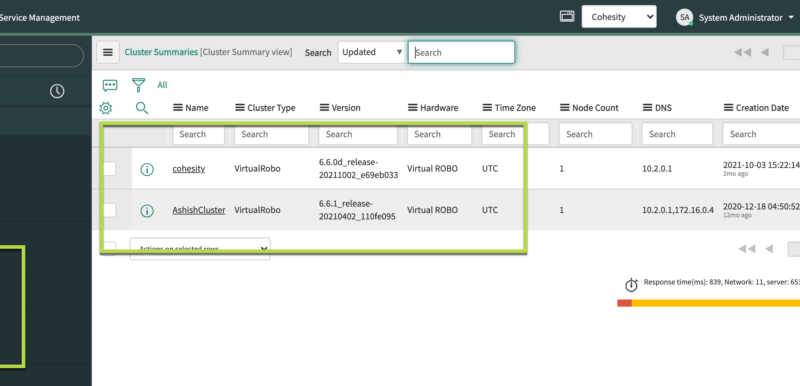This screenshot has height=386, width=800.
Task: Click the response time progress bar
Action: point(709,303)
